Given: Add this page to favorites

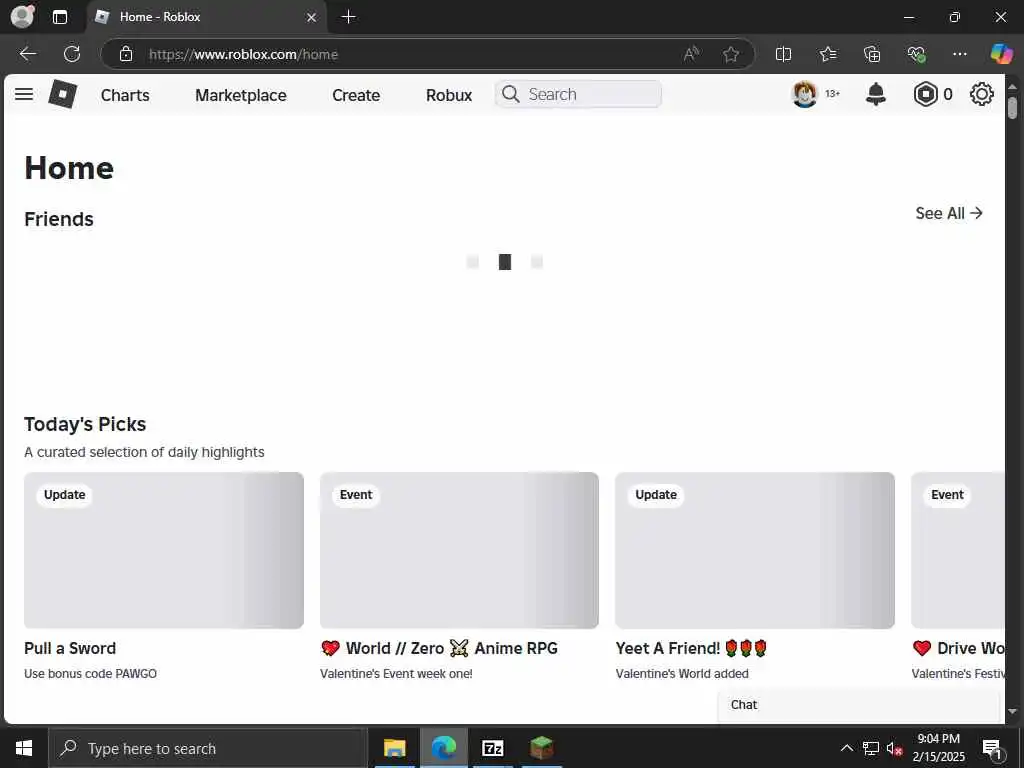Looking at the screenshot, I should (x=731, y=54).
